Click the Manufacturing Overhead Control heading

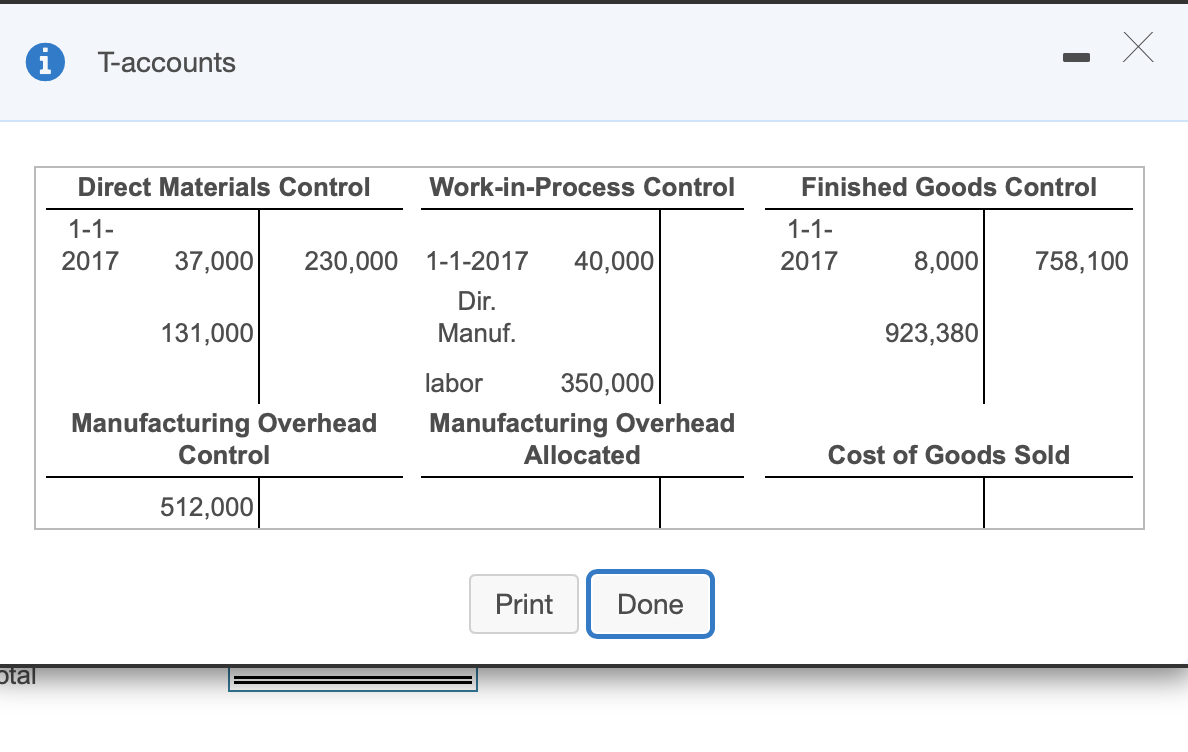224,439
